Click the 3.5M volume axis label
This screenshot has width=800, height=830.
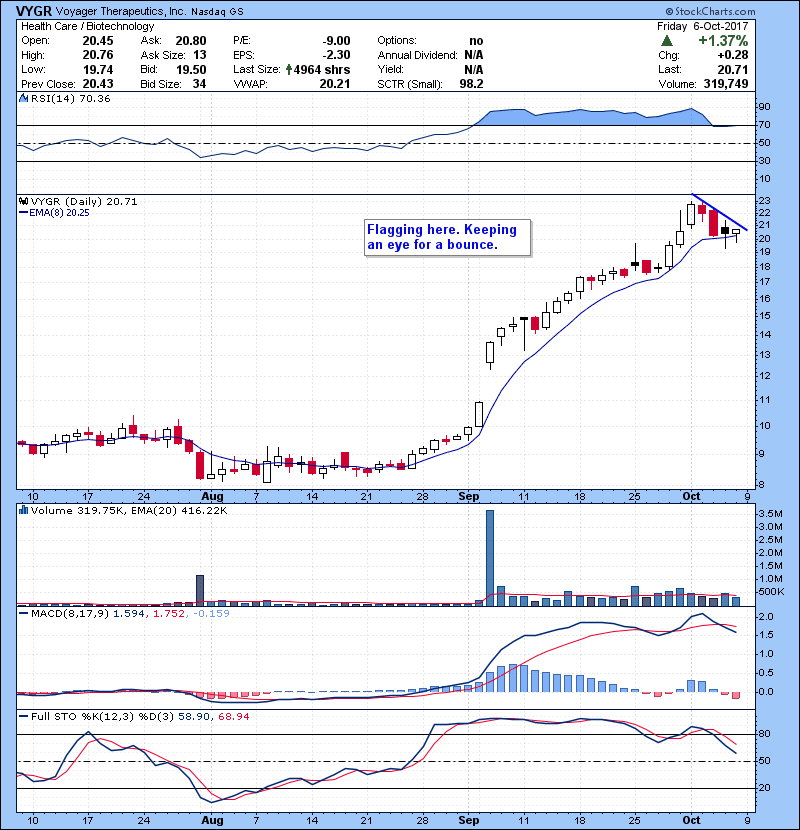click(770, 514)
